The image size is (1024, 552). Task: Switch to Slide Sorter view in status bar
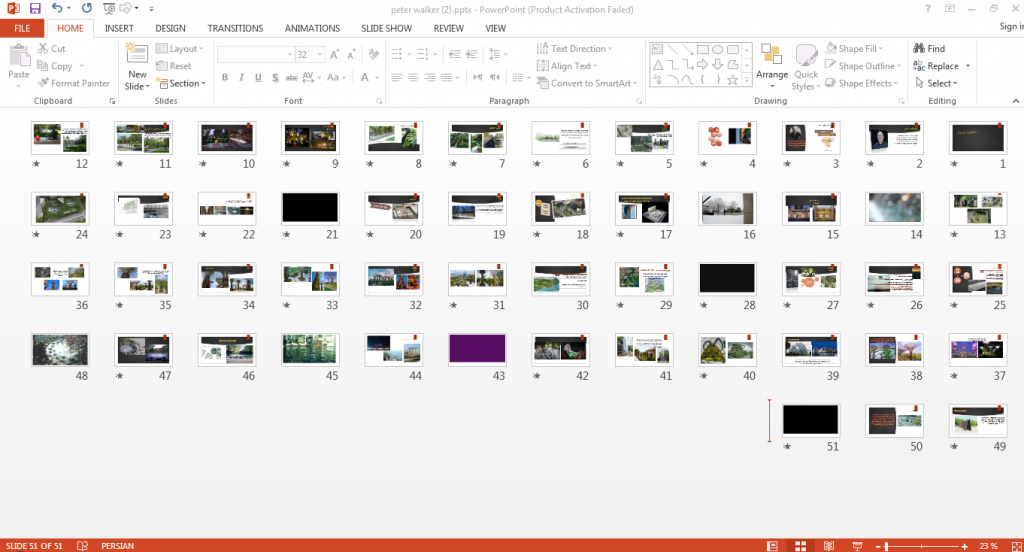click(x=800, y=546)
